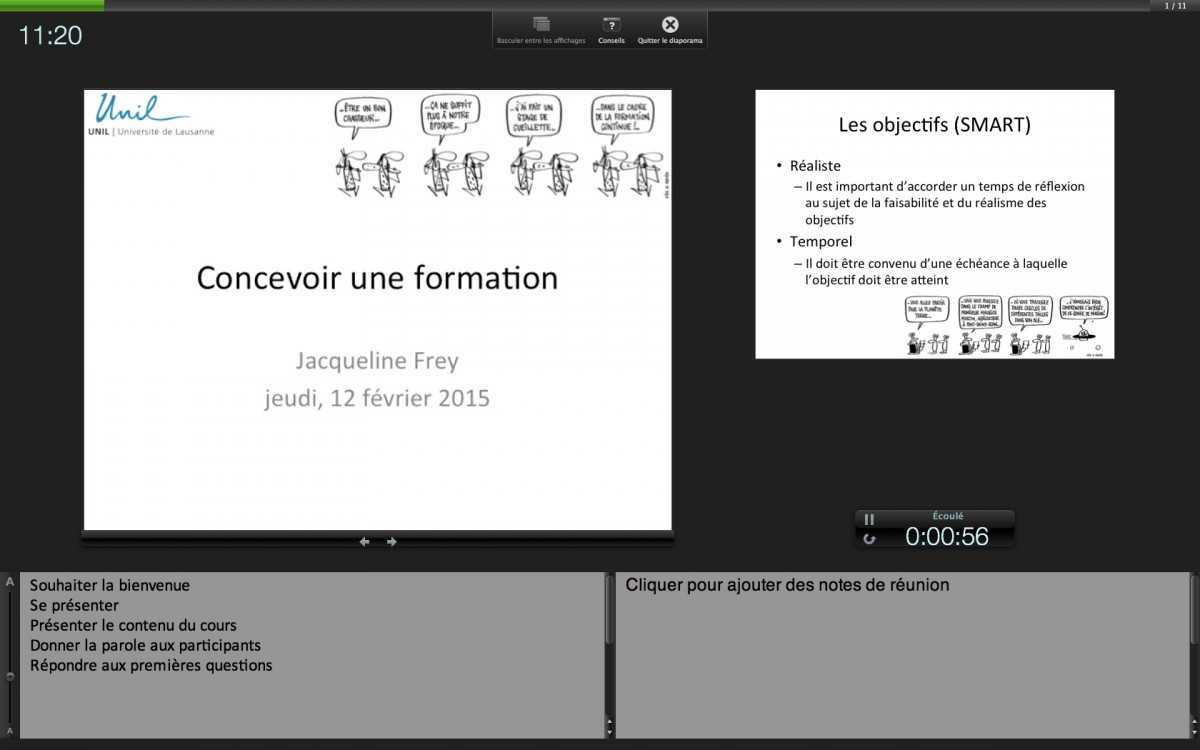The height and width of the screenshot is (750, 1200).
Task: Click the meeting notes pane scrollbar
Action: [1193, 610]
